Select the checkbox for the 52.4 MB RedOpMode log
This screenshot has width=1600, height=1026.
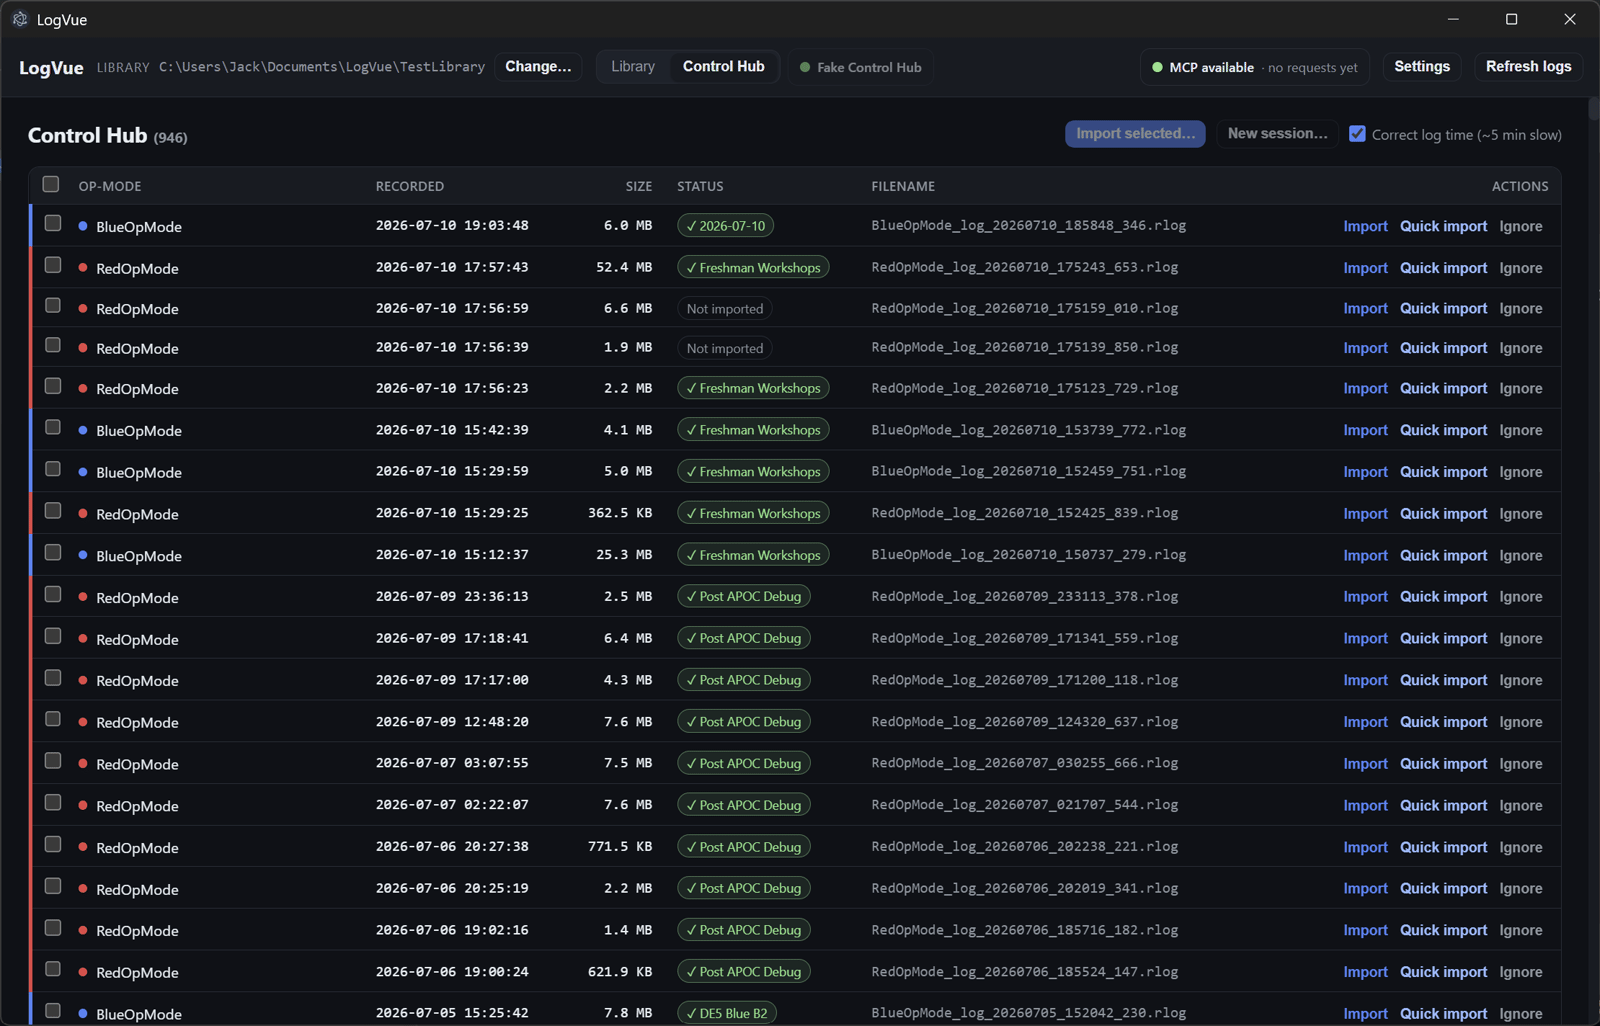click(x=53, y=265)
